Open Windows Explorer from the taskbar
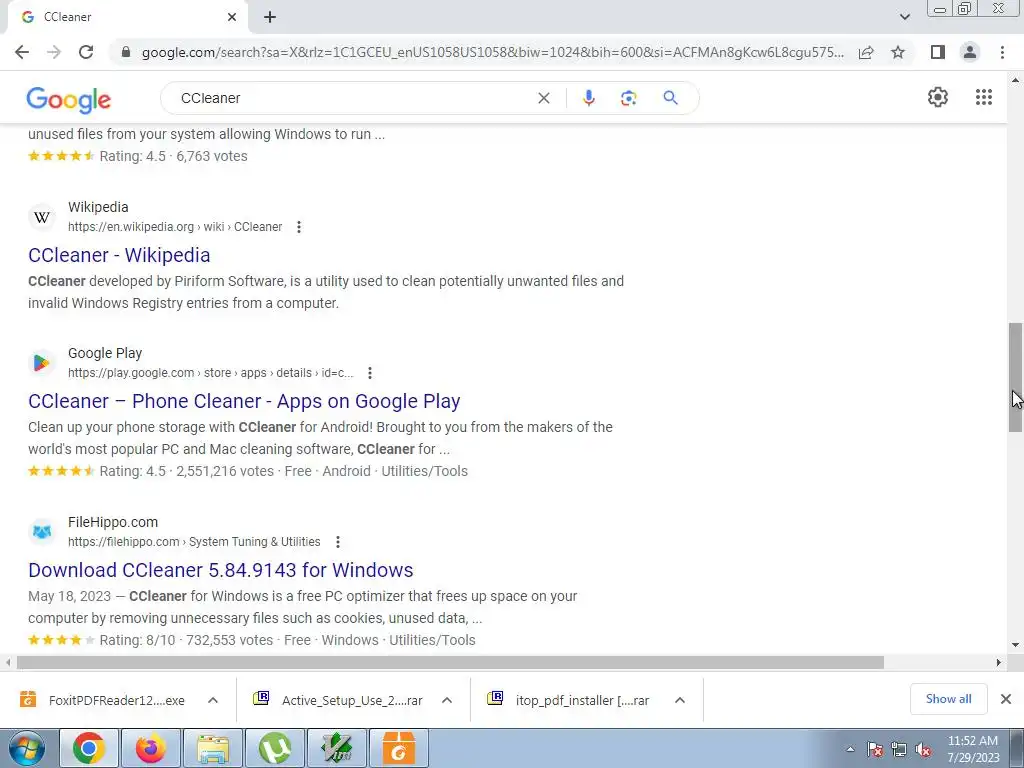This screenshot has width=1024, height=768. (x=213, y=748)
